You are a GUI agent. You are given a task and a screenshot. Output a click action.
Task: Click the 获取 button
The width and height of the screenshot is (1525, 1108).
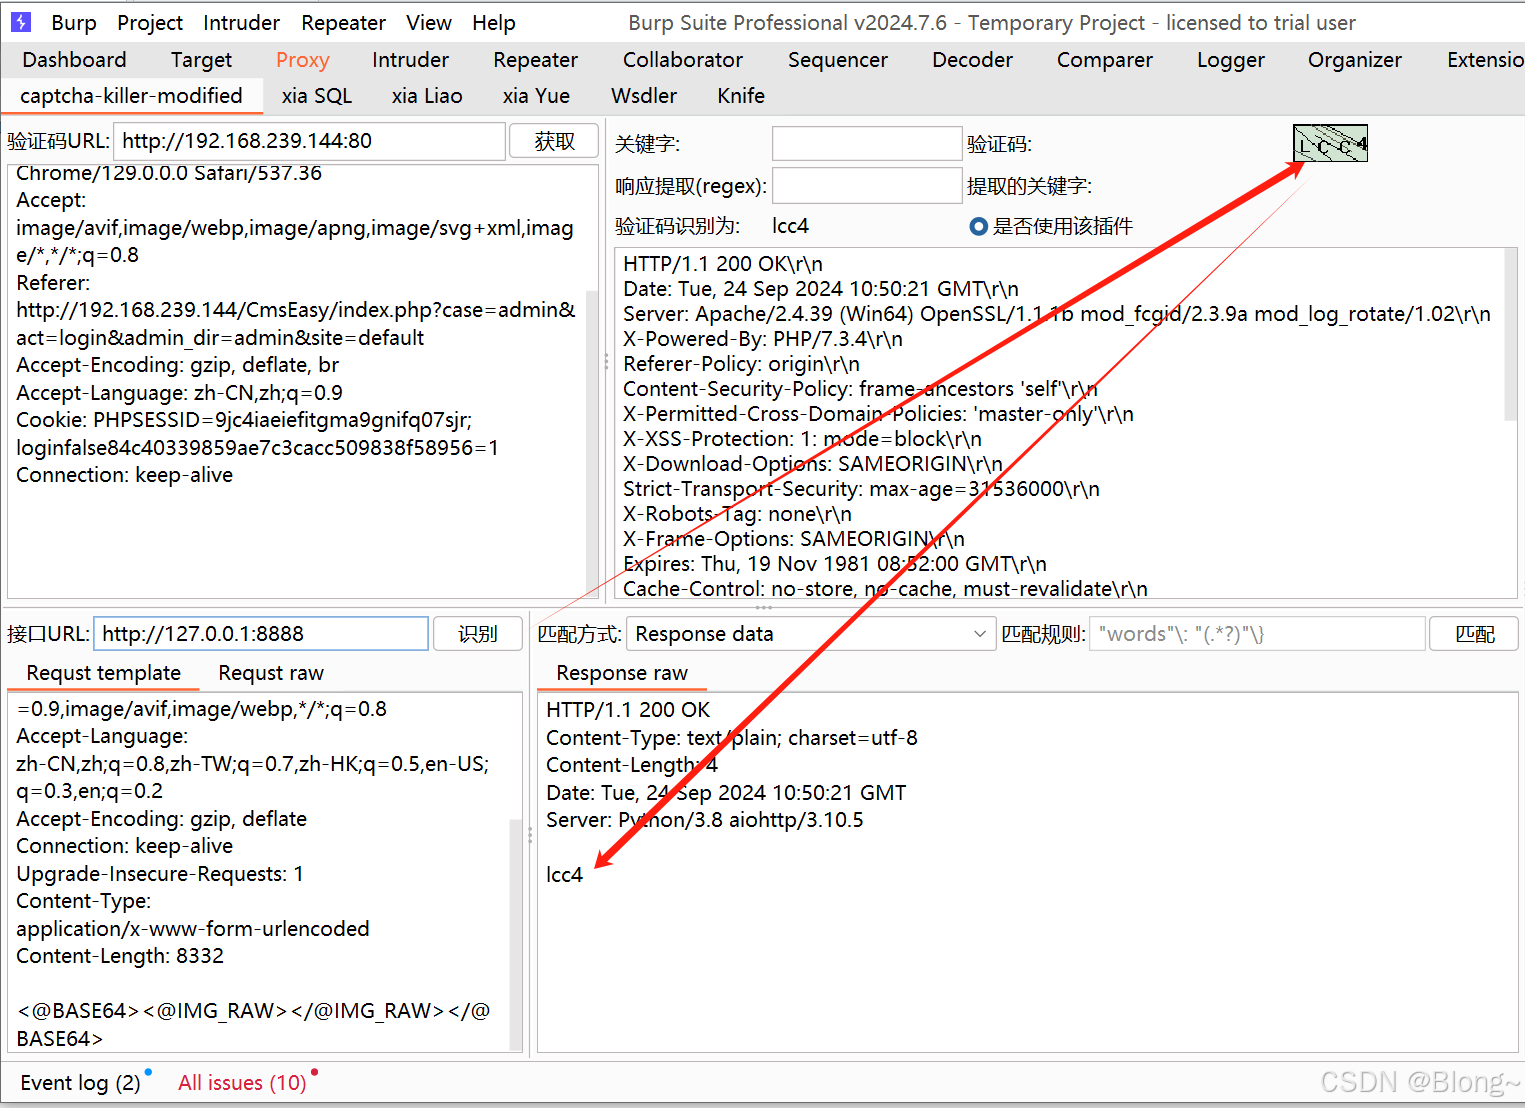[x=554, y=141]
